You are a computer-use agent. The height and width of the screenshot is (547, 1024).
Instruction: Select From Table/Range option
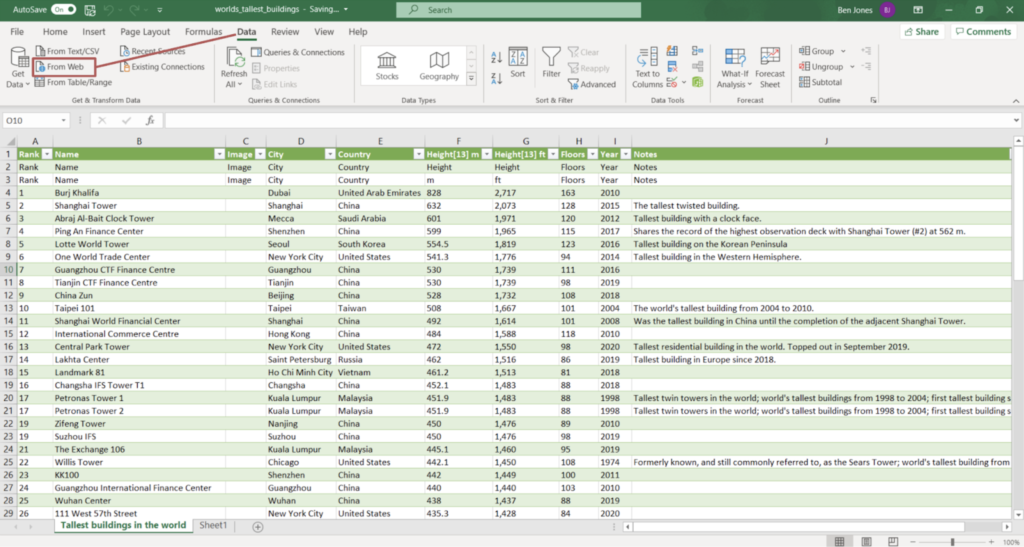point(73,82)
